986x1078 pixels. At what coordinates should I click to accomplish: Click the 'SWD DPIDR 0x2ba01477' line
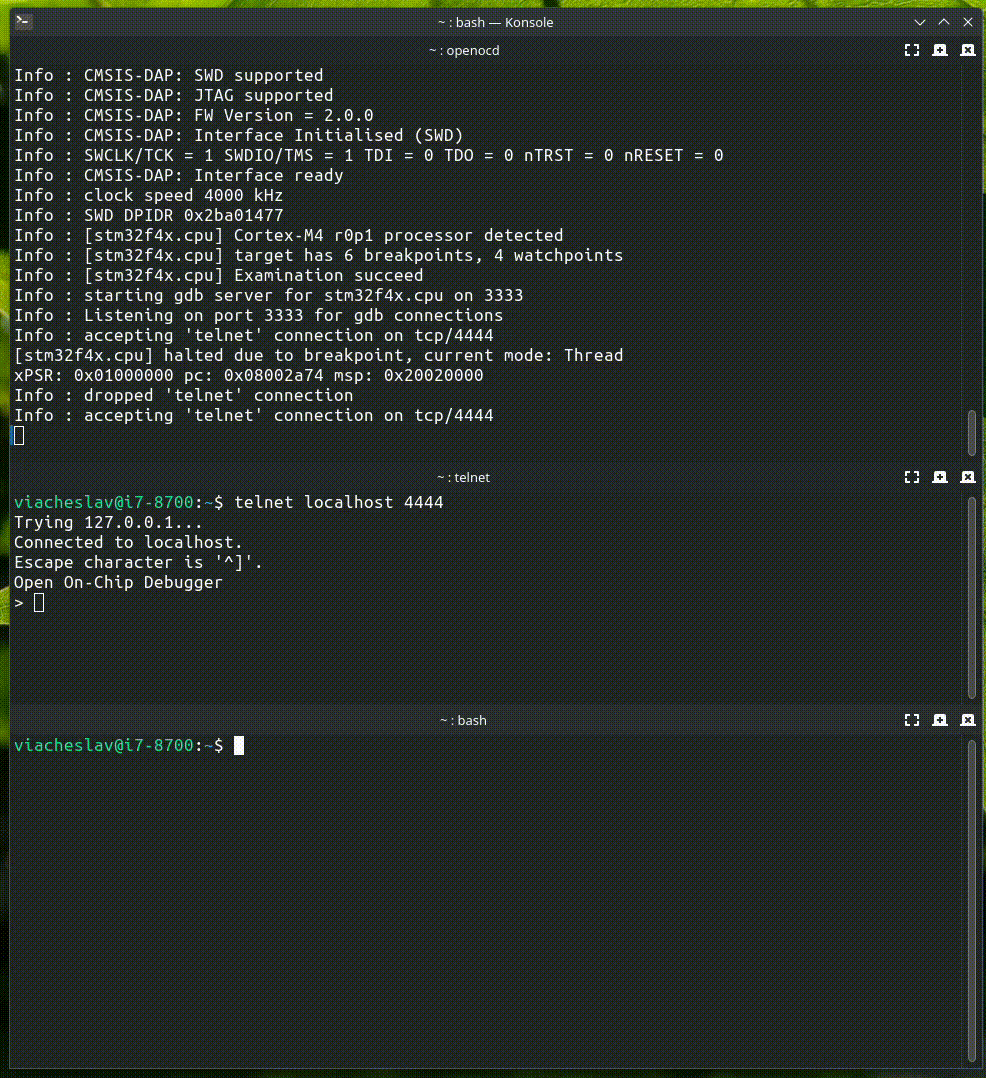149,215
